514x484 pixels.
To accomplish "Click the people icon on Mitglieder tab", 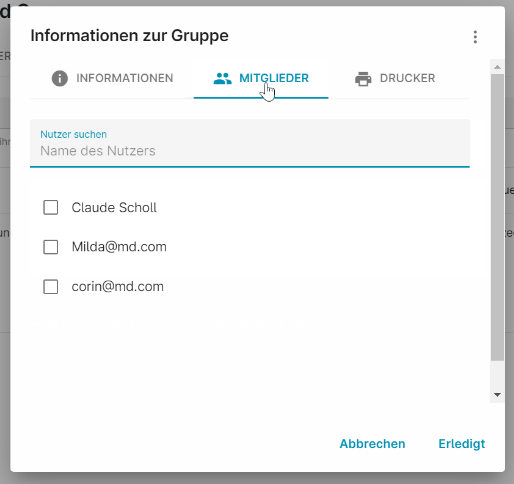I will [x=222, y=78].
